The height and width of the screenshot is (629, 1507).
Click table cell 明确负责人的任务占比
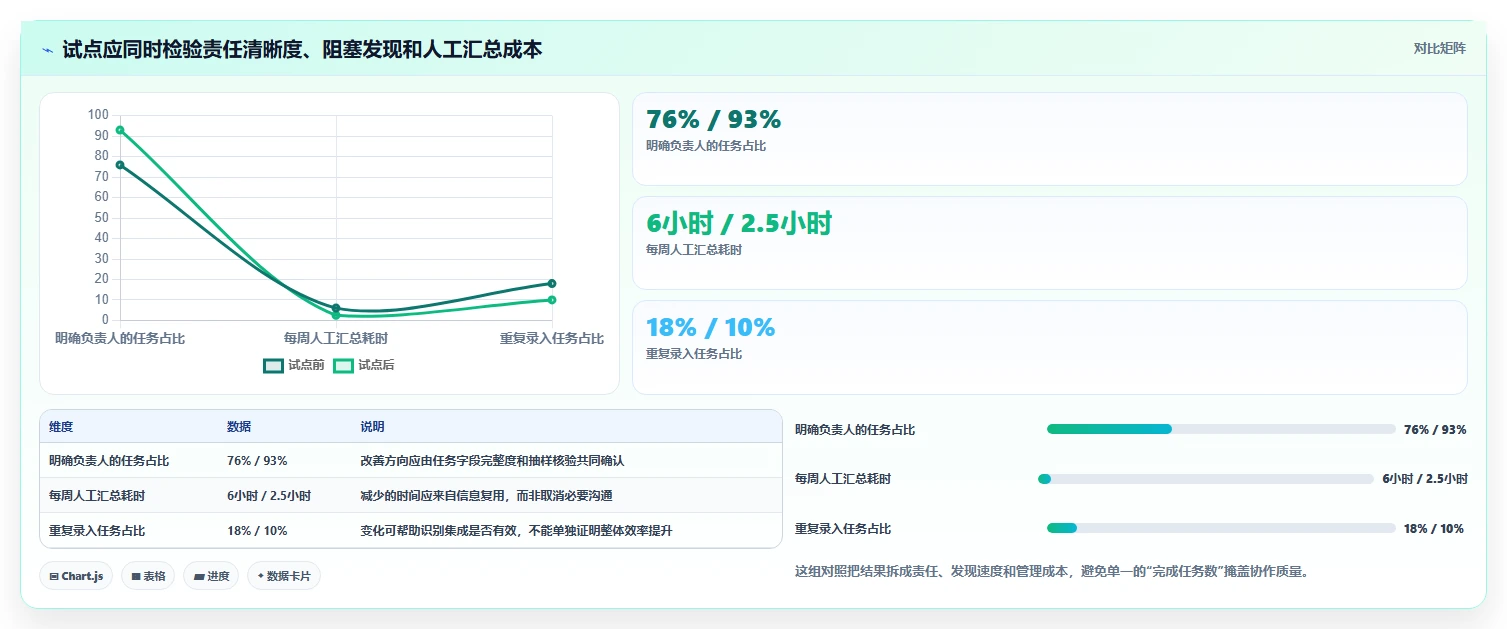109,461
